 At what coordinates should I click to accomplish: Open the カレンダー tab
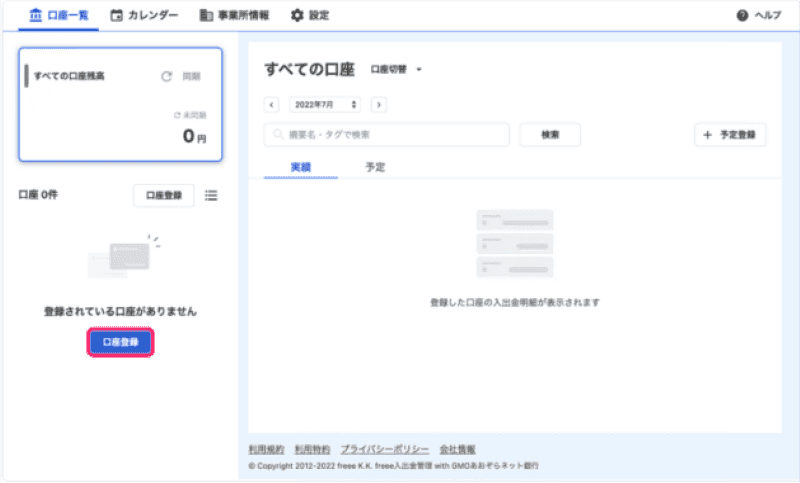click(x=144, y=15)
